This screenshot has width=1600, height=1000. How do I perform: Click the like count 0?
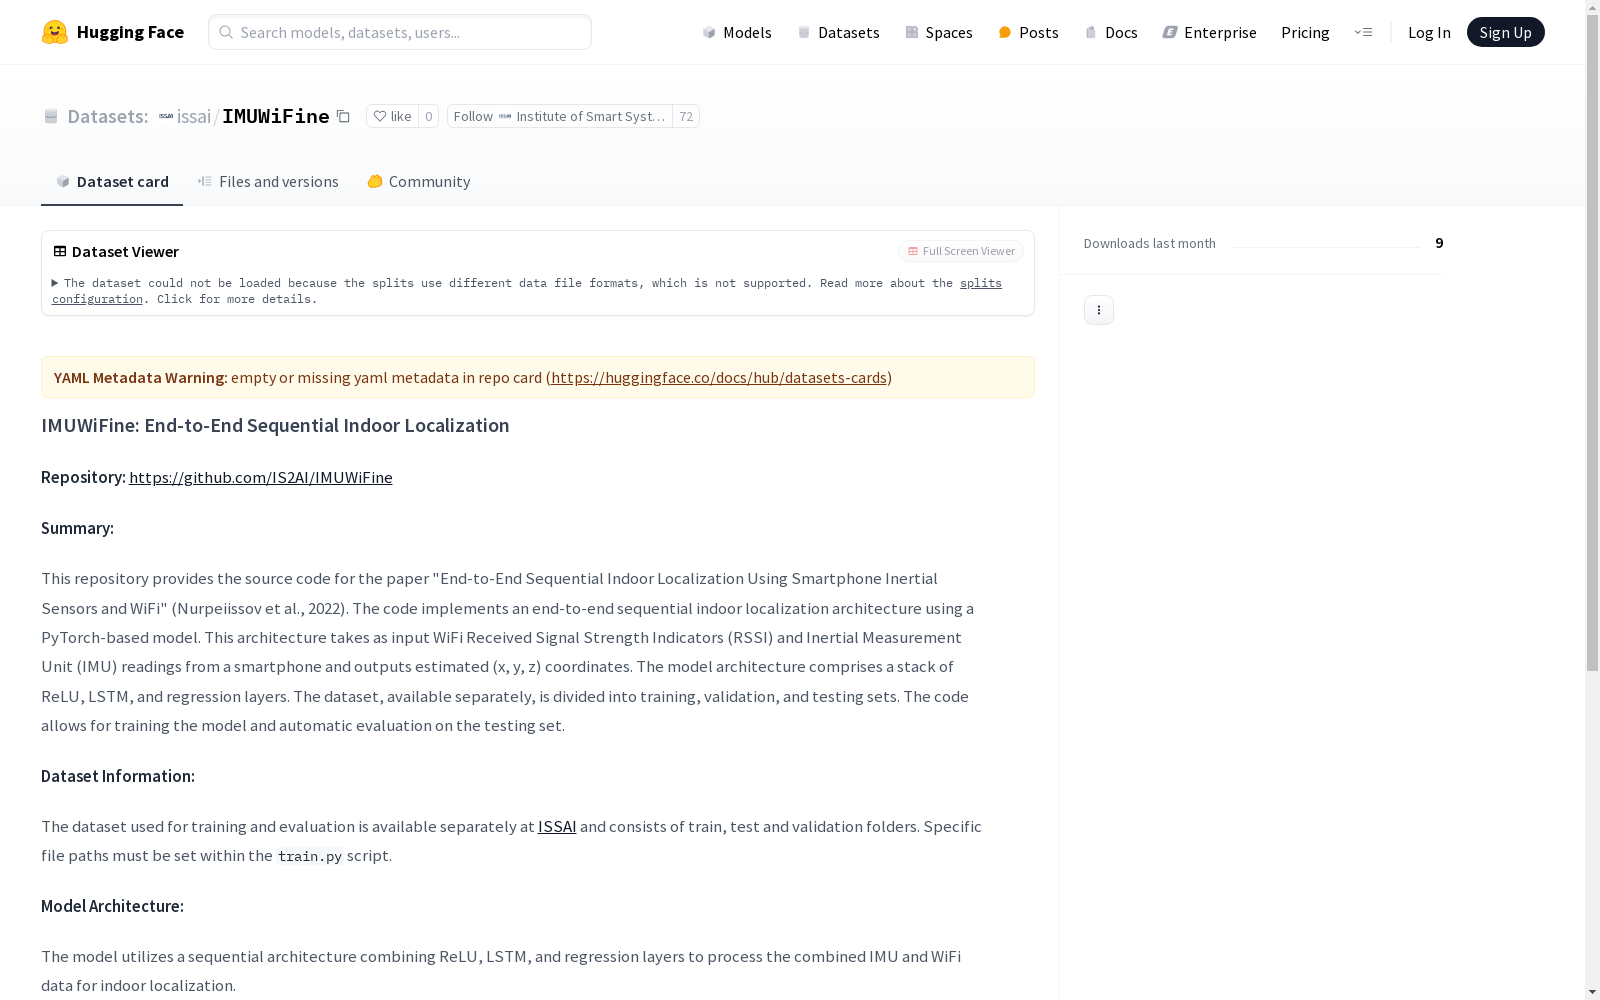(428, 116)
